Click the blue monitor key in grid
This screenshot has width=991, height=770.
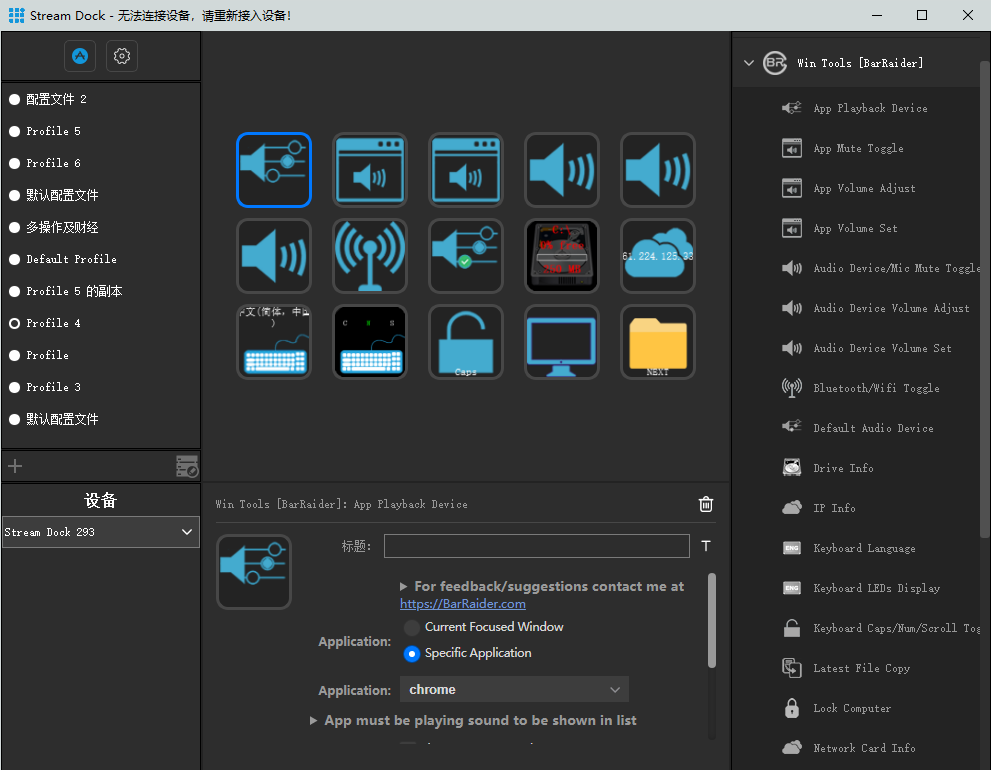562,342
